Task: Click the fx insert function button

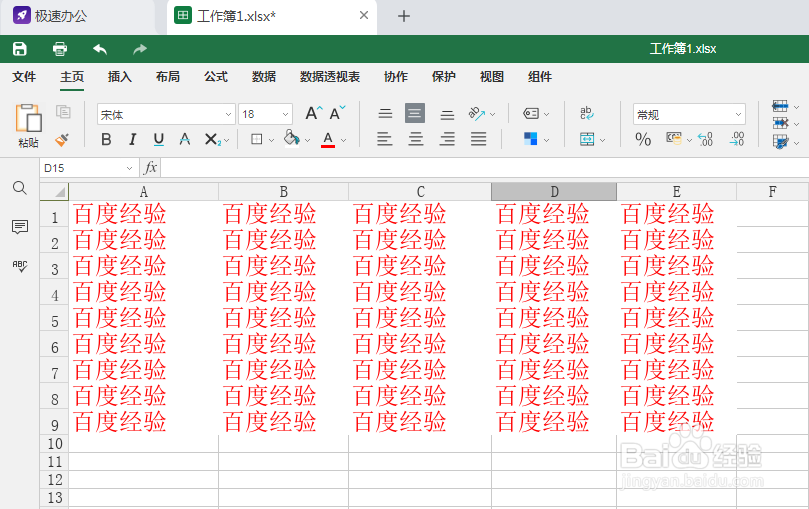Action: point(150,168)
